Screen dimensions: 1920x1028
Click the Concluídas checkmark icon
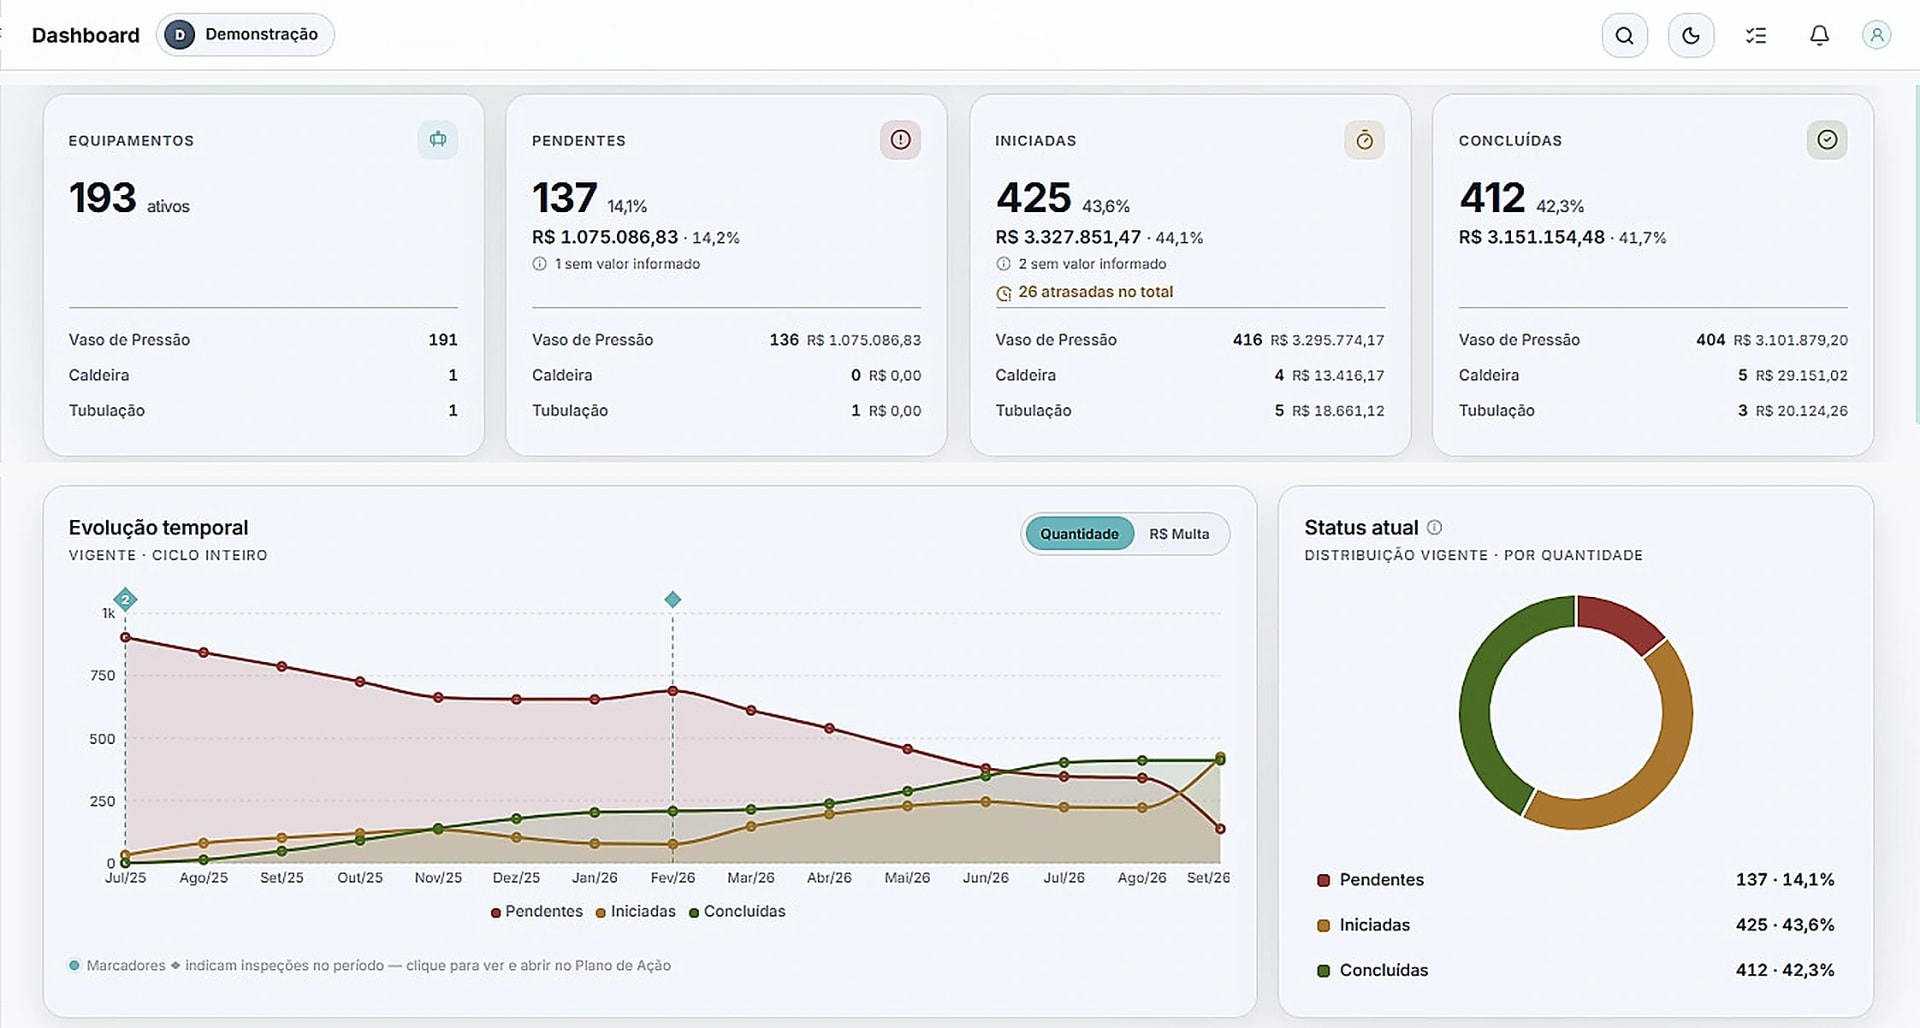click(x=1827, y=140)
